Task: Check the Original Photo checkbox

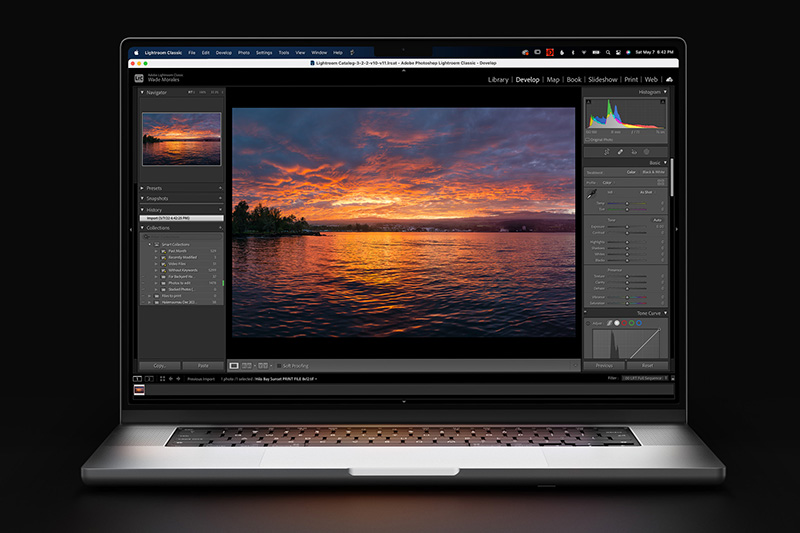Action: (x=588, y=139)
